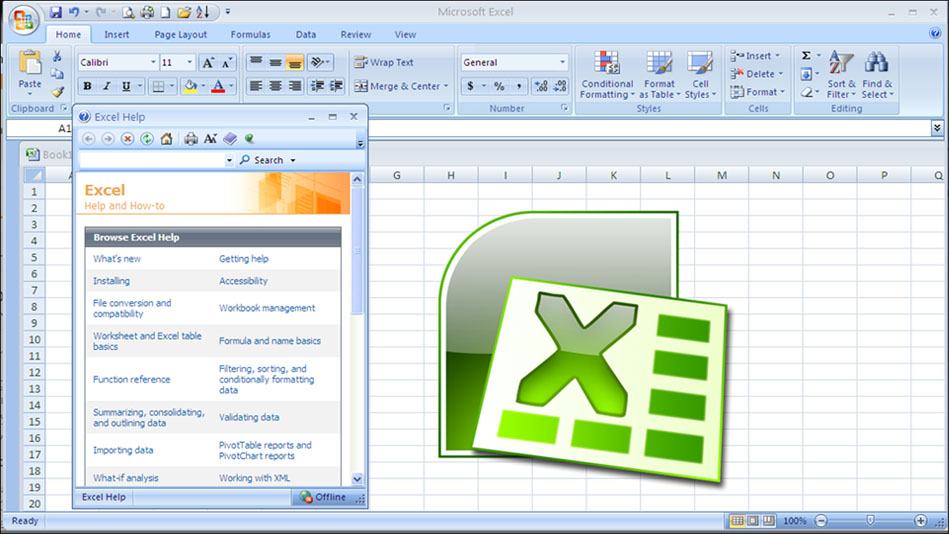
Task: Click the Excel Help search text box
Action: [x=151, y=160]
